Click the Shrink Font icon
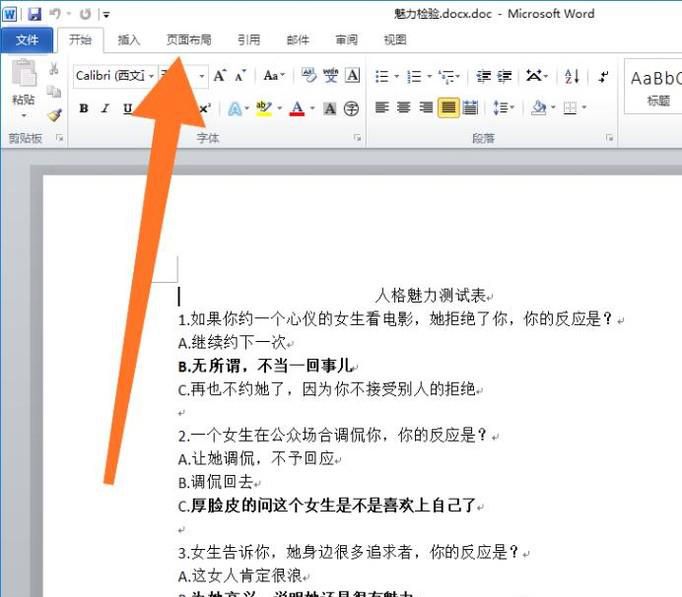 click(240, 76)
